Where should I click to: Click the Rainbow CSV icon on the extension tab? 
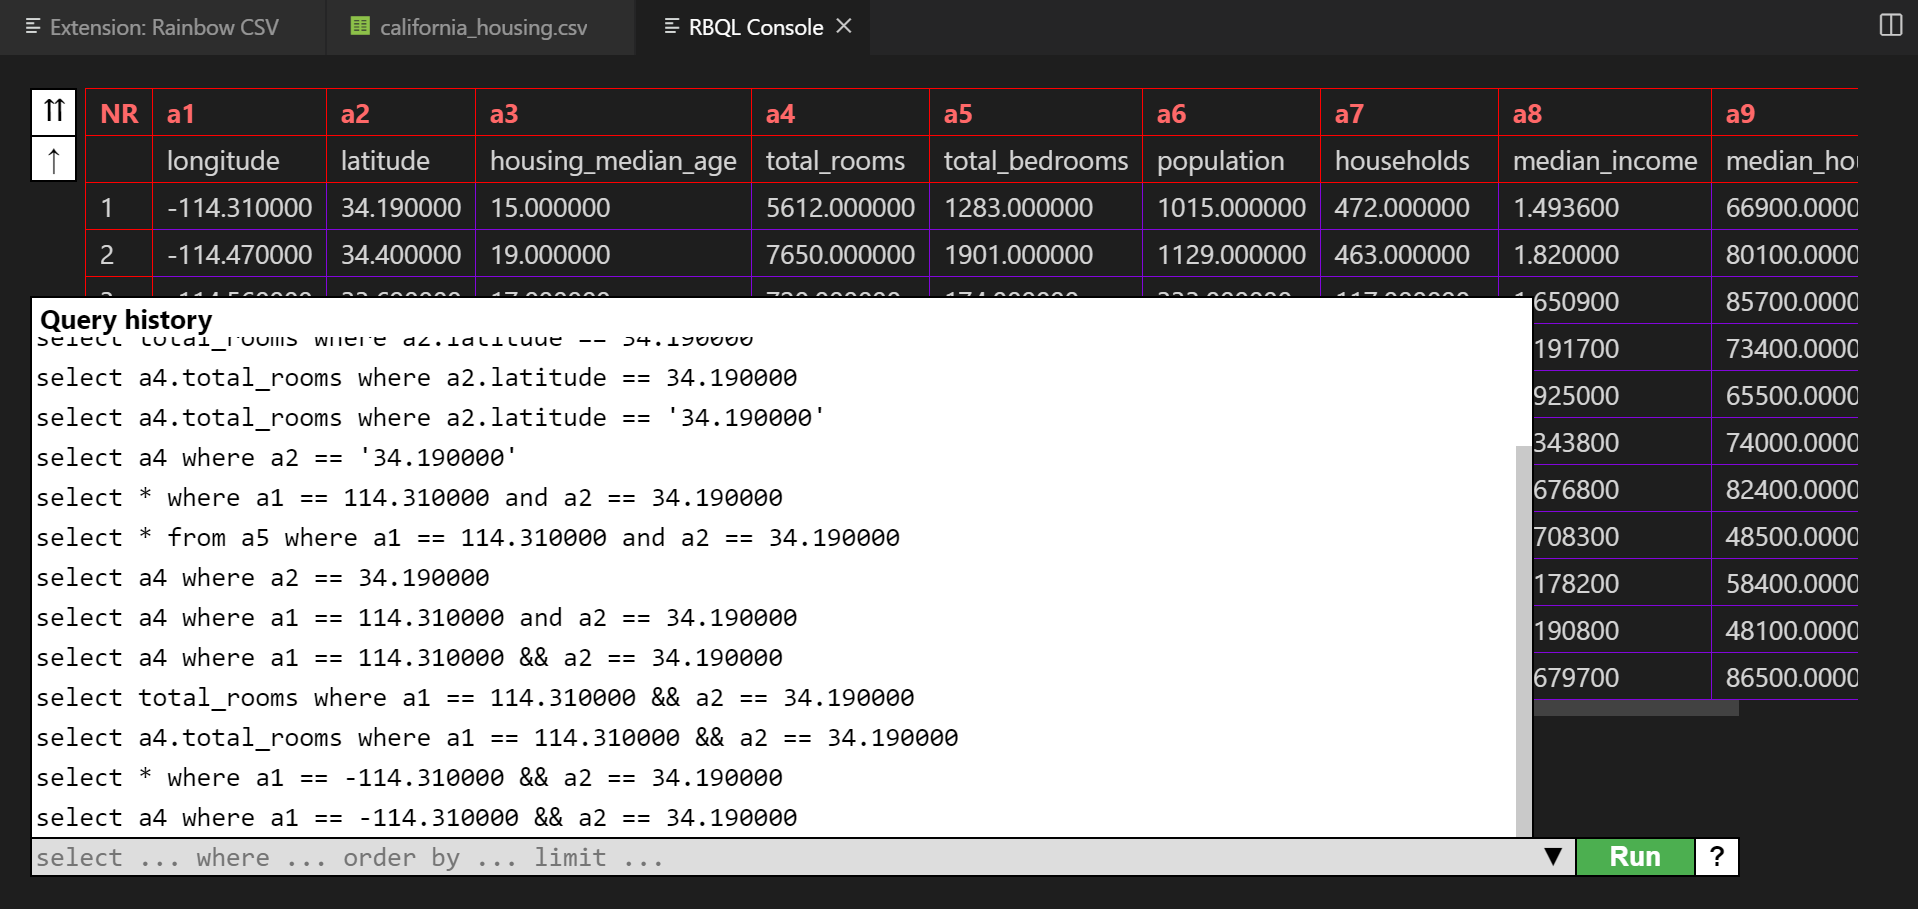pyautogui.click(x=33, y=27)
